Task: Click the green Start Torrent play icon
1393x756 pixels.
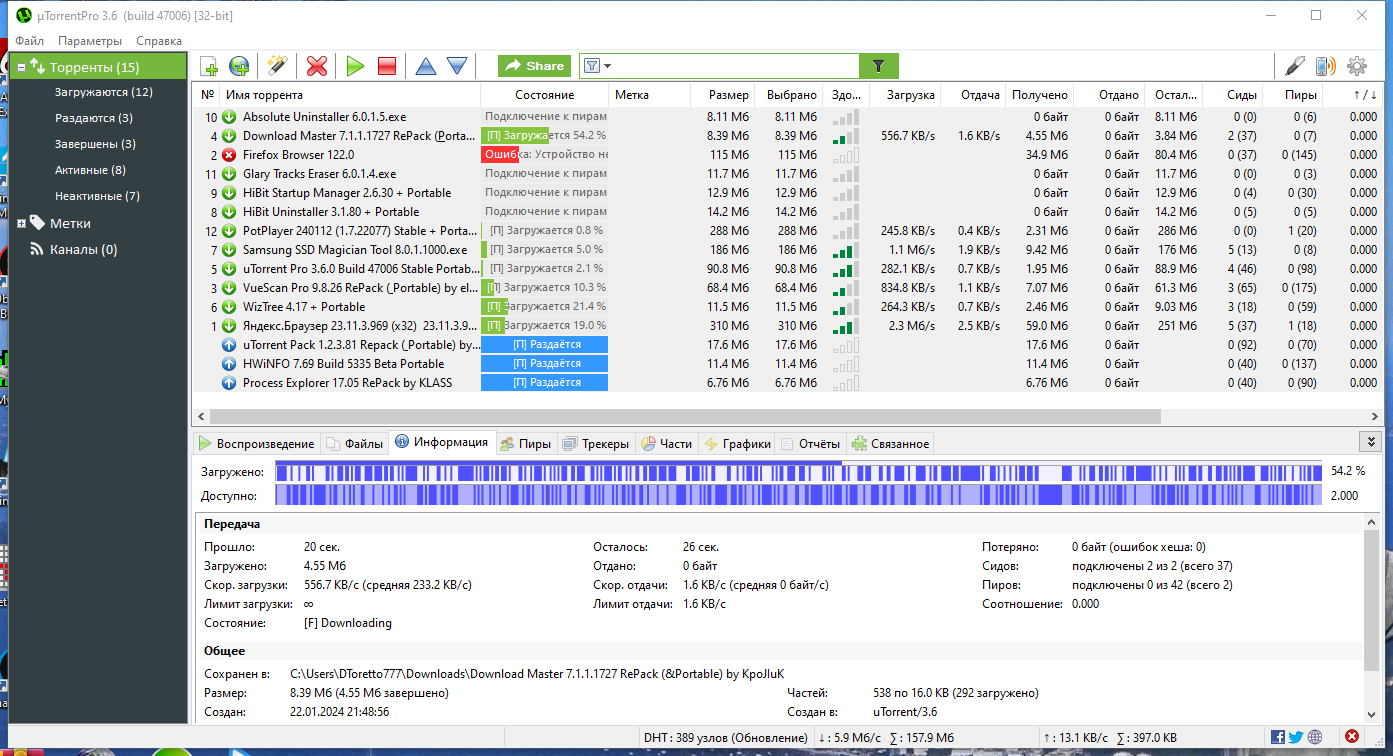Action: coord(355,66)
